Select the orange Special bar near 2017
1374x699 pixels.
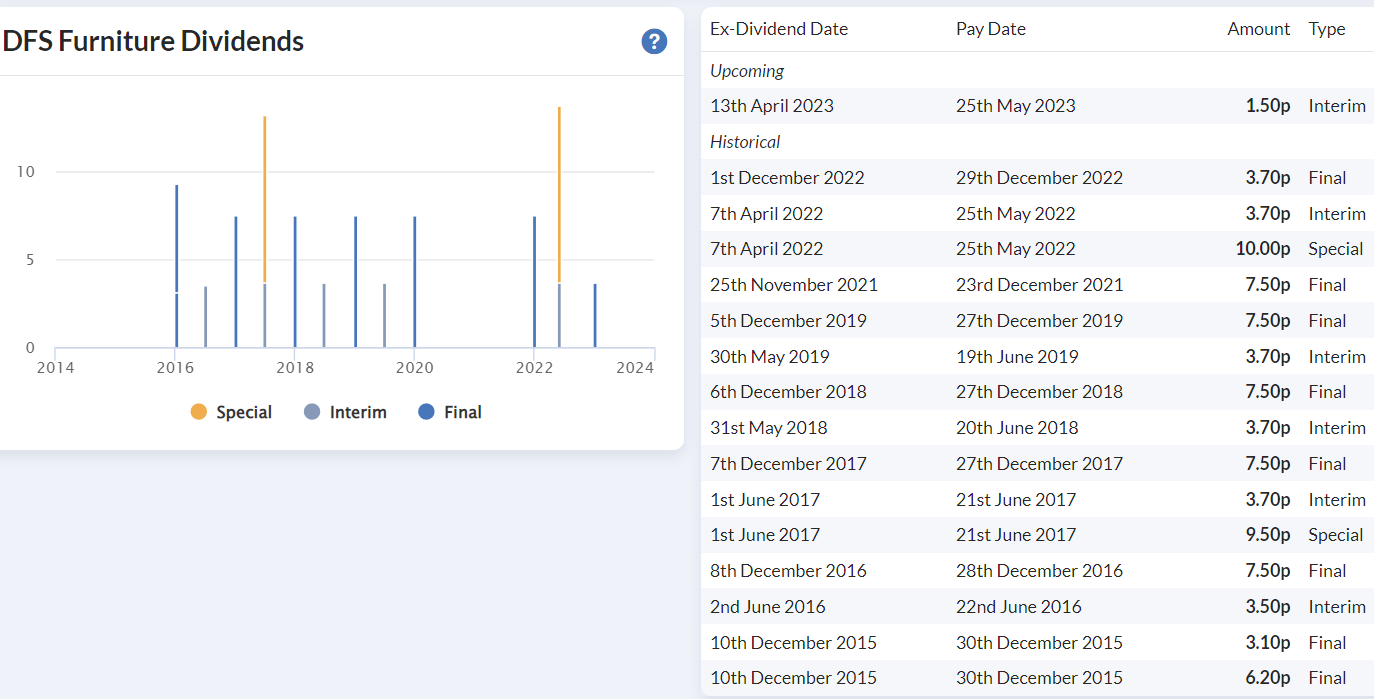click(265, 199)
